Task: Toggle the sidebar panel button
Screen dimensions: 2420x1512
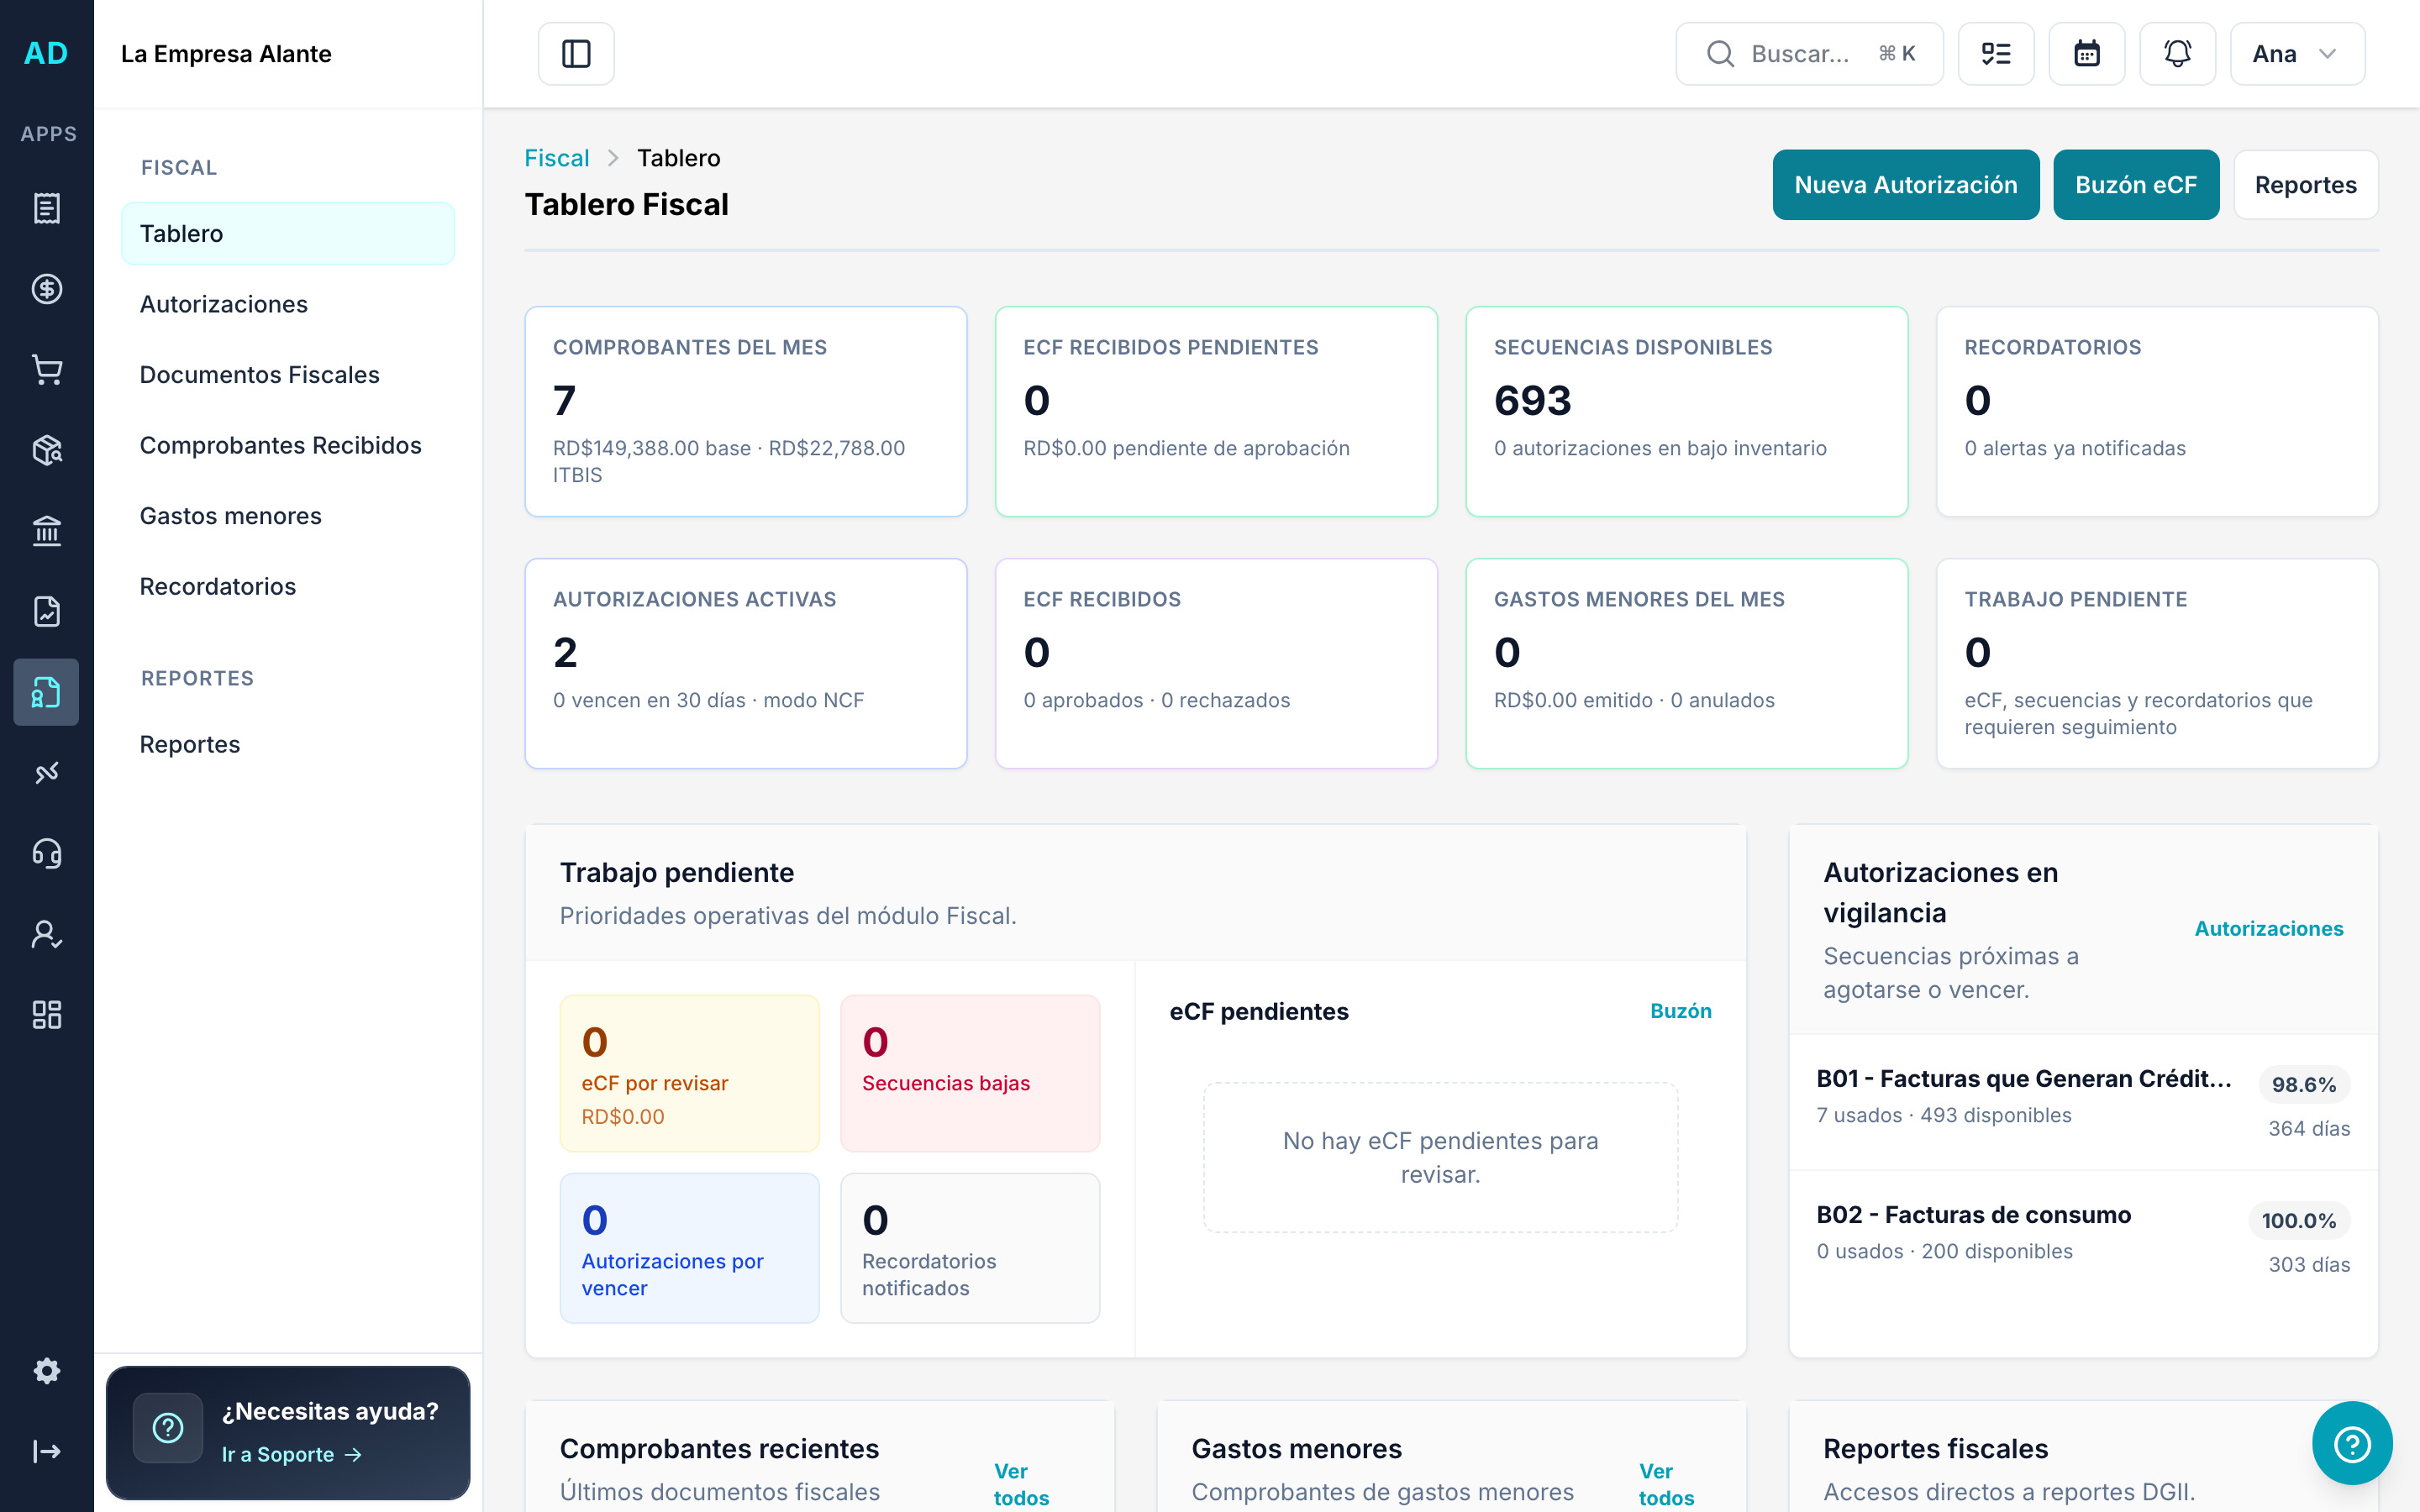Action: coord(576,54)
